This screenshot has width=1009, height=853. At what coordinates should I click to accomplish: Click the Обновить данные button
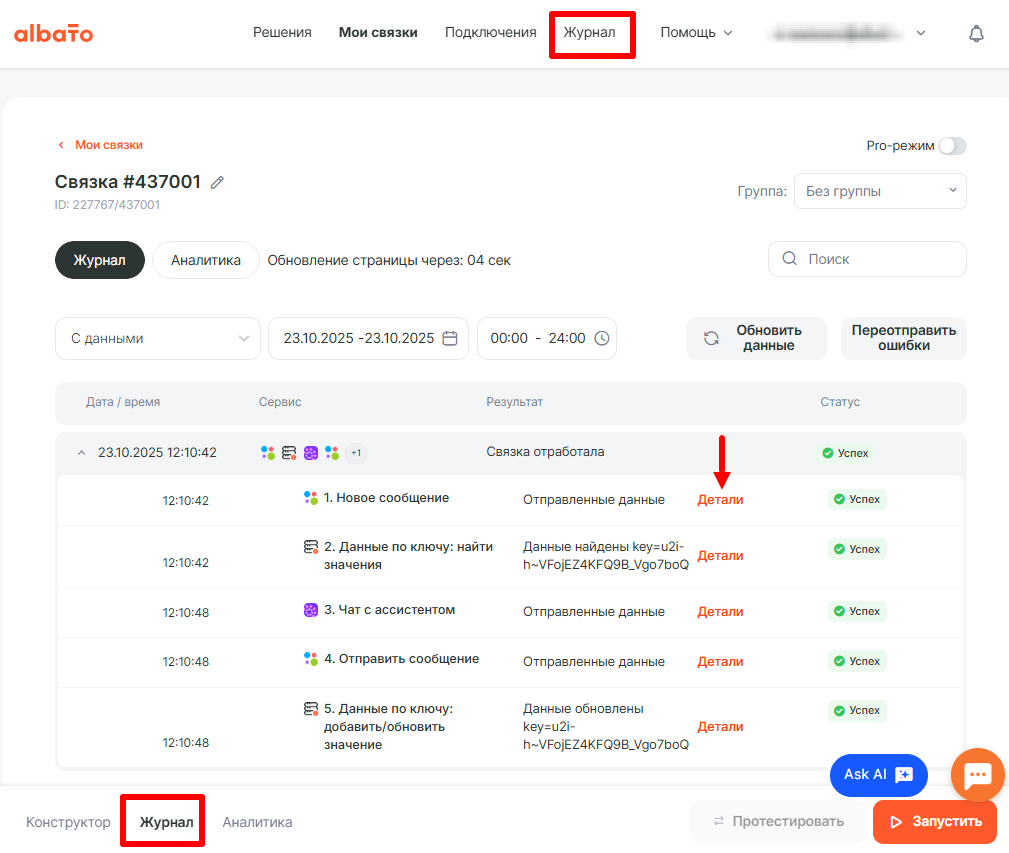point(756,338)
